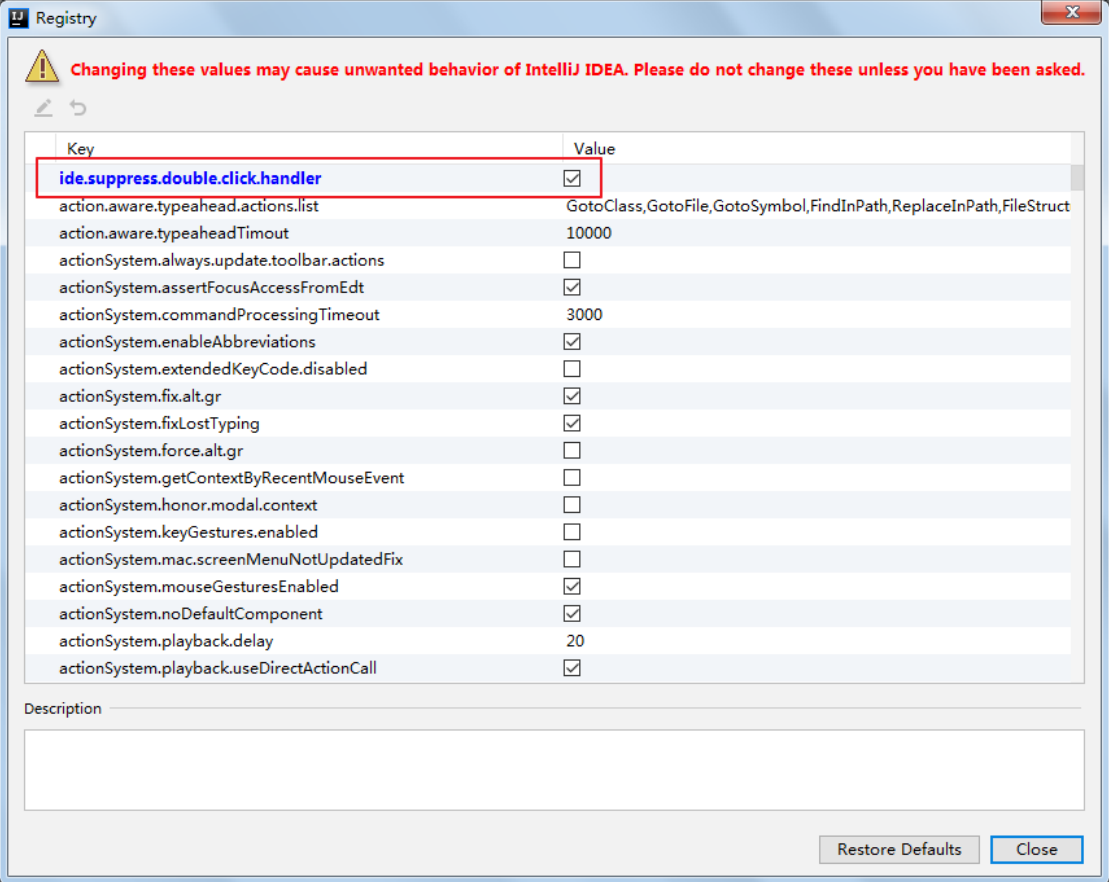This screenshot has height=882, width=1109.
Task: Select actionSystem.commandProcessingTimeout key
Action: point(219,315)
